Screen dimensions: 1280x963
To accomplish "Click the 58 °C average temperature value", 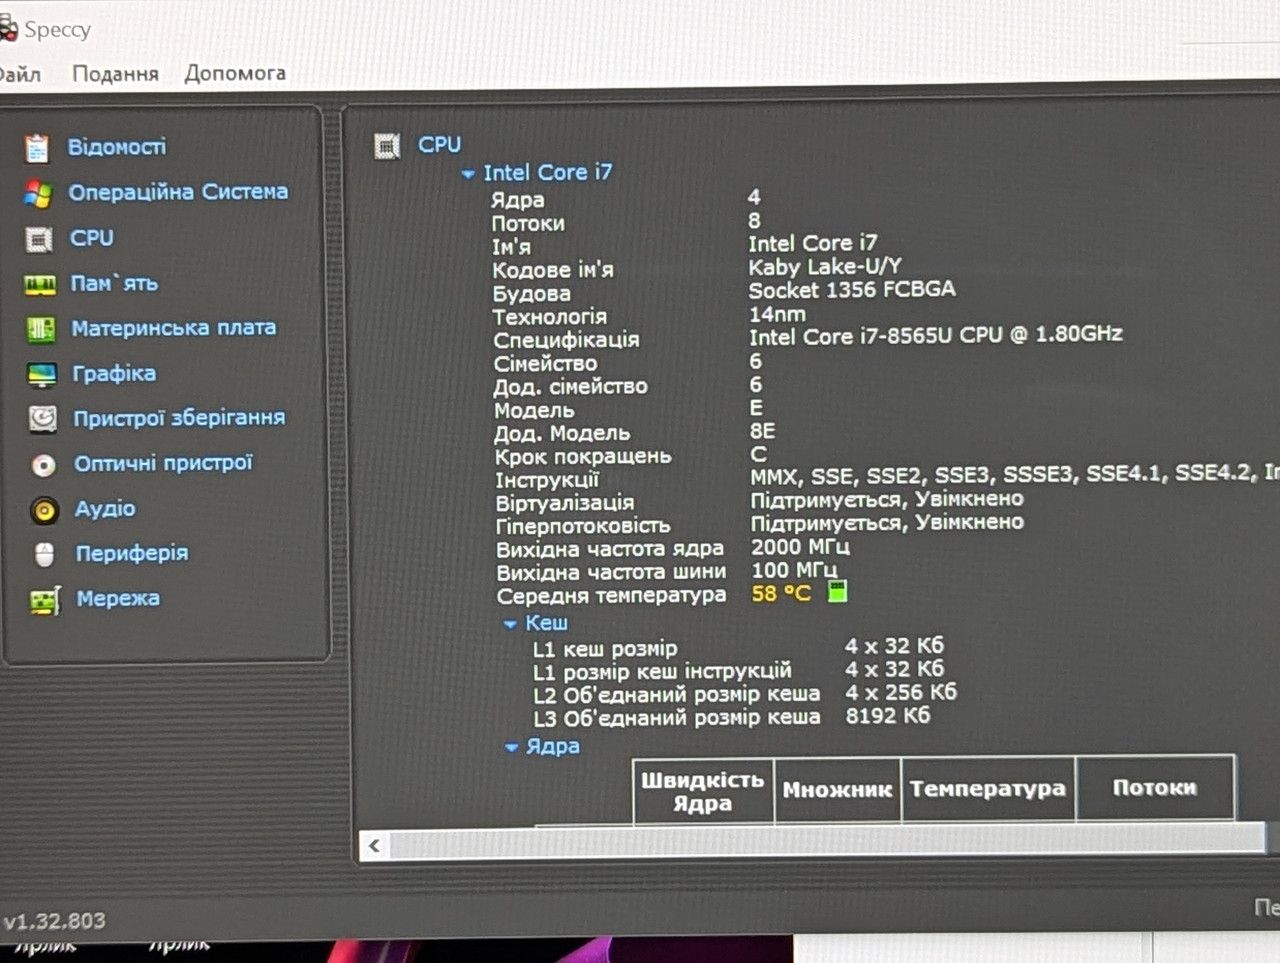I will 781,593.
